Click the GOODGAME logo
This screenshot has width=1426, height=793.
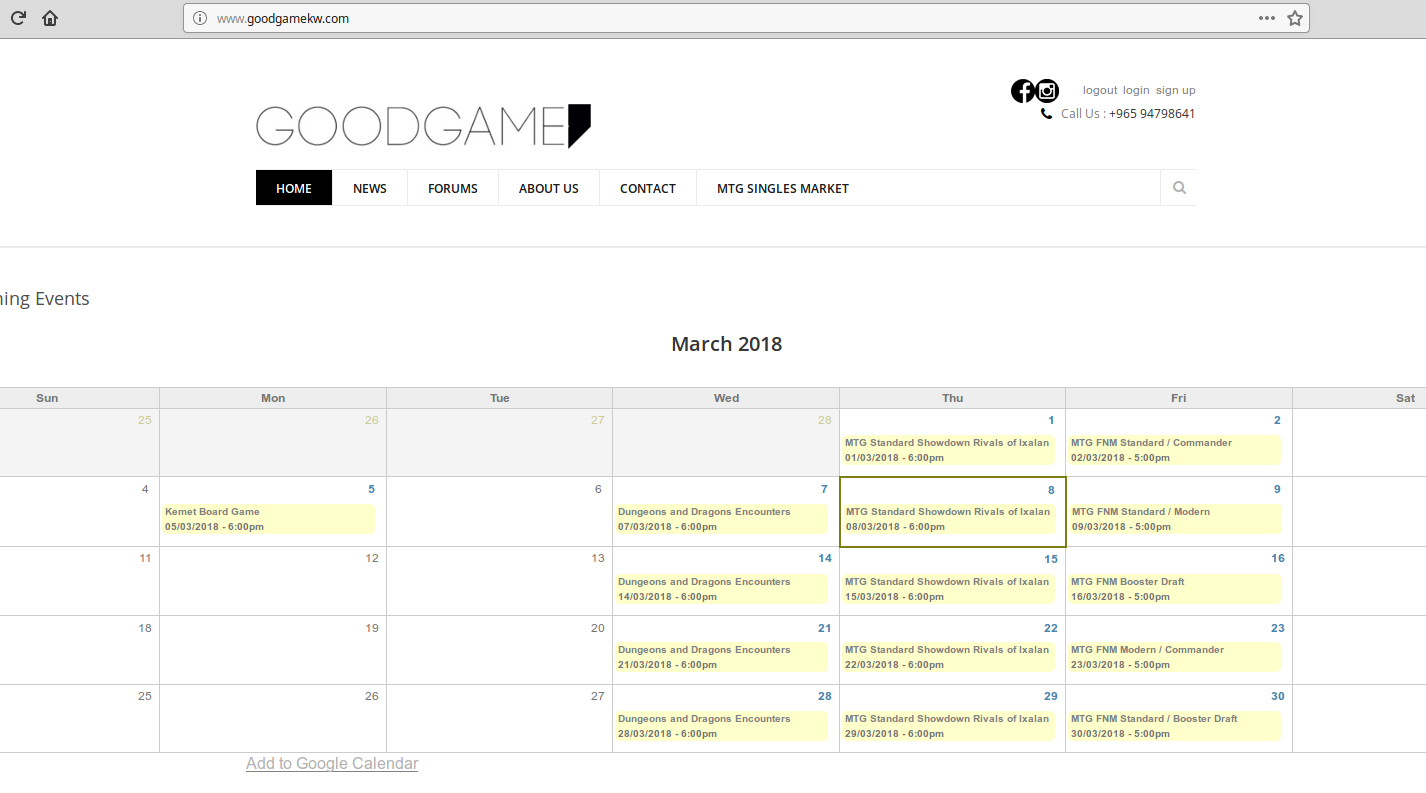424,126
